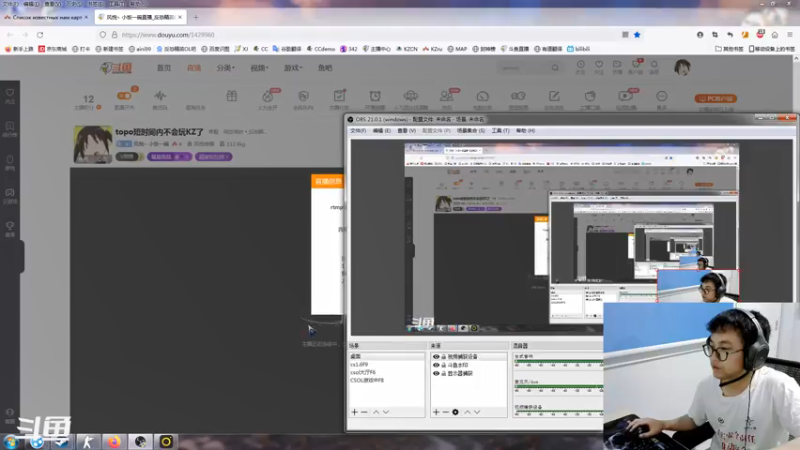Screen dimensions: 800x450
Task: Open the cloud icon in streamer toolbar
Action: click(411, 98)
